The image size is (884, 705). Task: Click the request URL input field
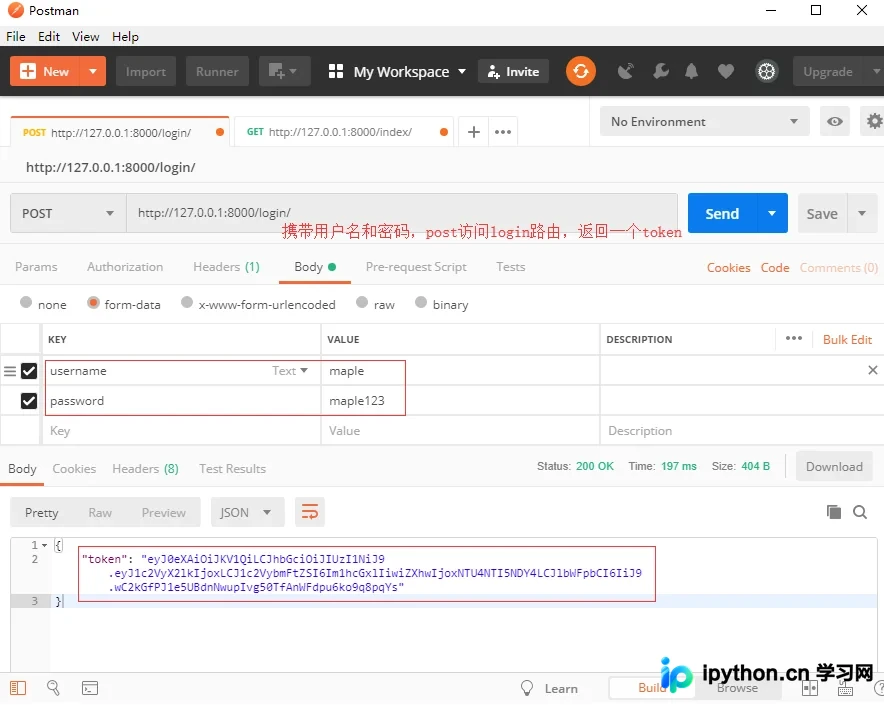coord(401,213)
